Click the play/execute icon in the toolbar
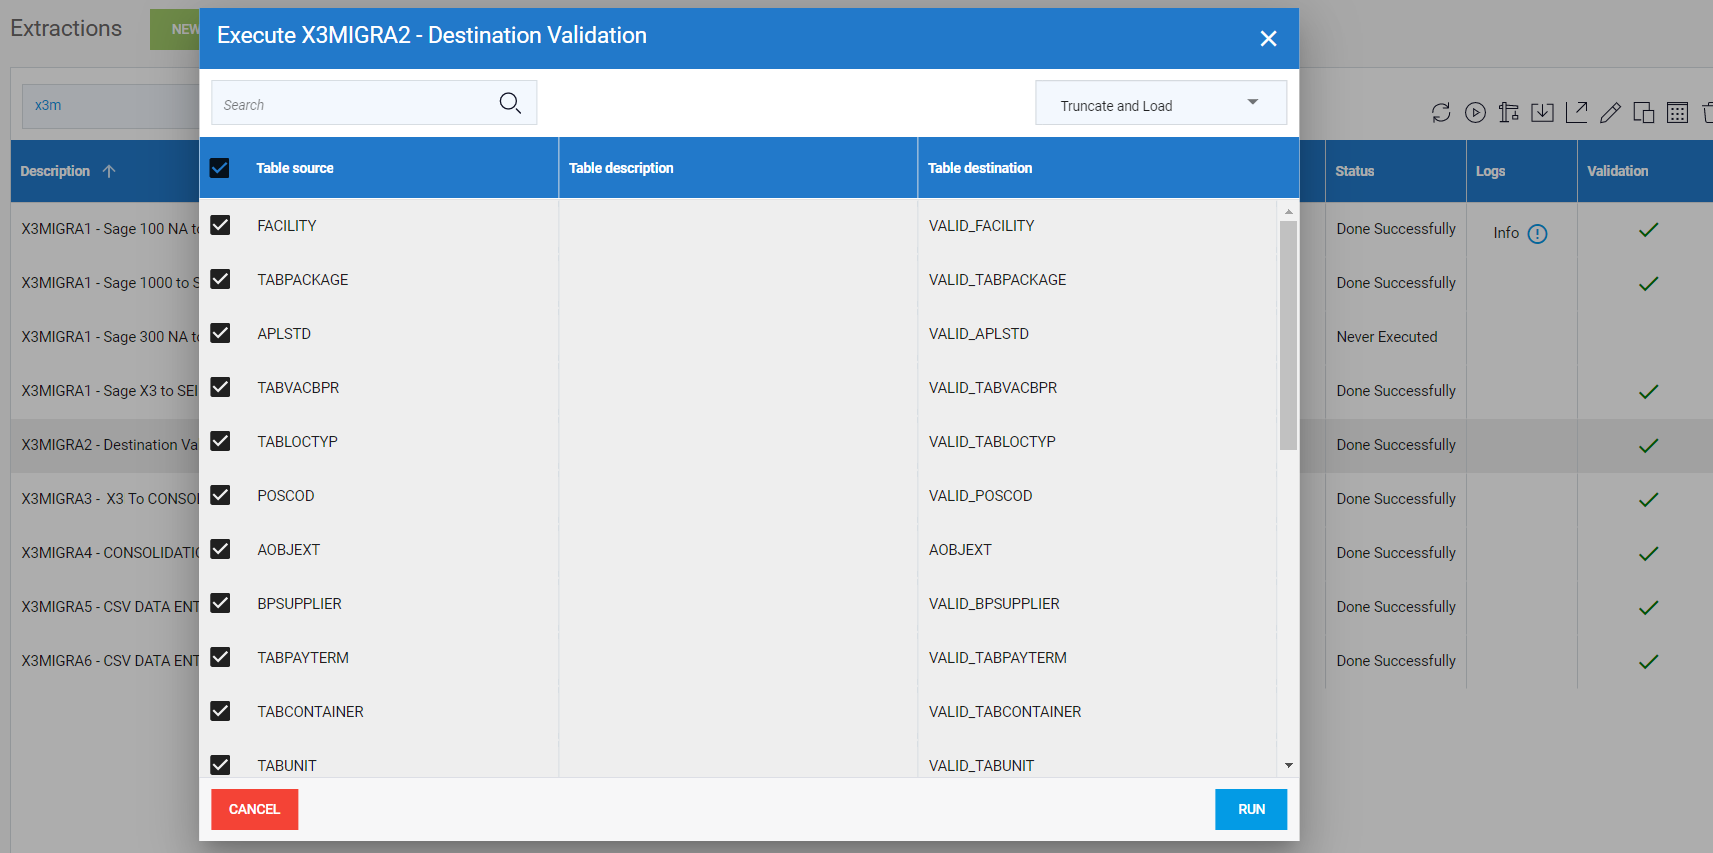Screen dimensions: 1713x853 pos(1475,113)
